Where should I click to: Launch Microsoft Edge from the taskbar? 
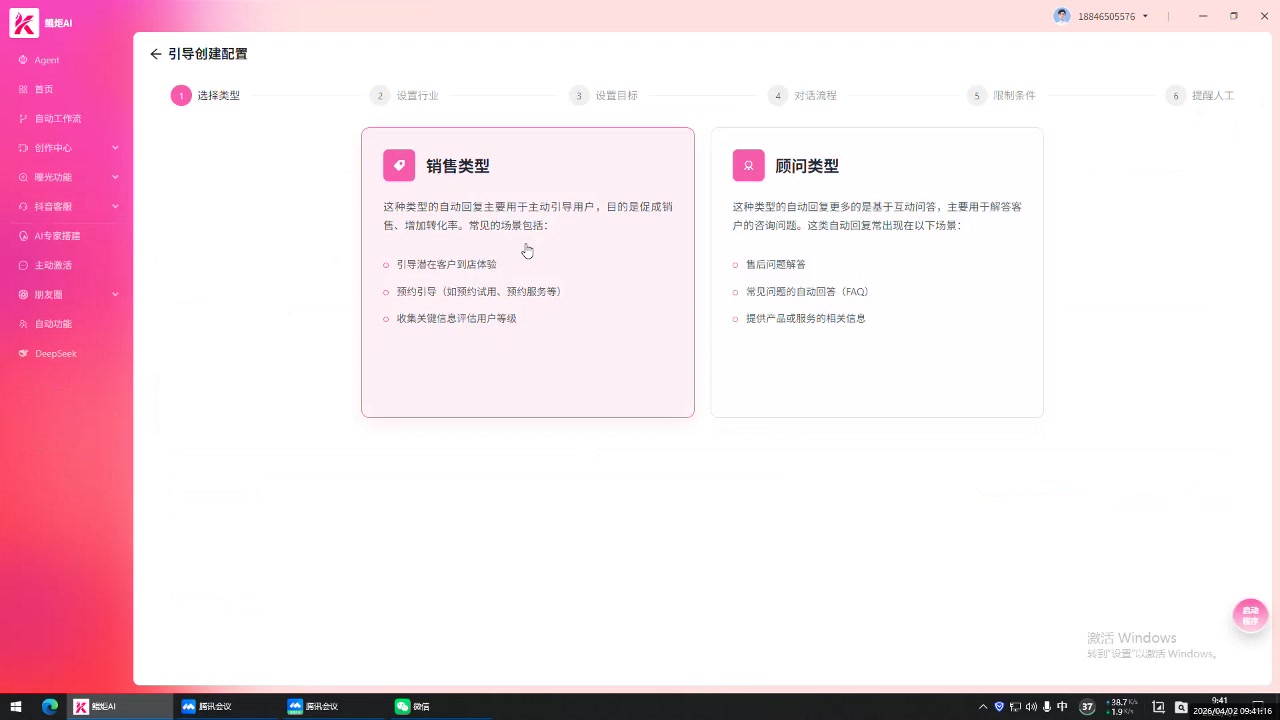click(50, 706)
